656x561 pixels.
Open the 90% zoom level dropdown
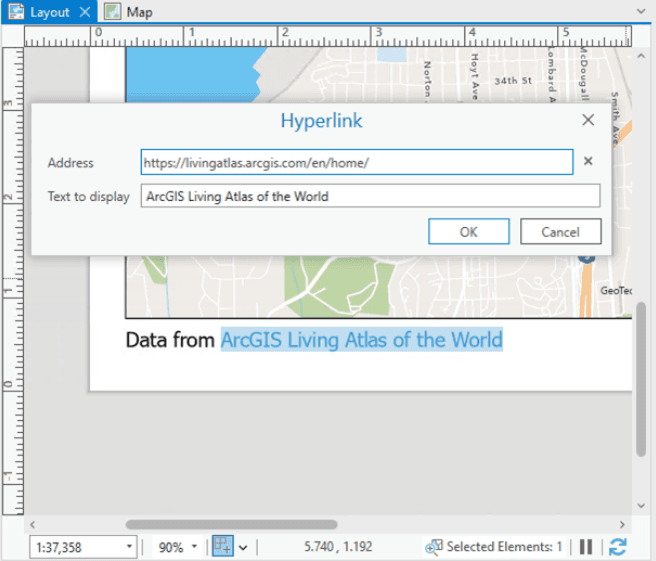tap(194, 547)
